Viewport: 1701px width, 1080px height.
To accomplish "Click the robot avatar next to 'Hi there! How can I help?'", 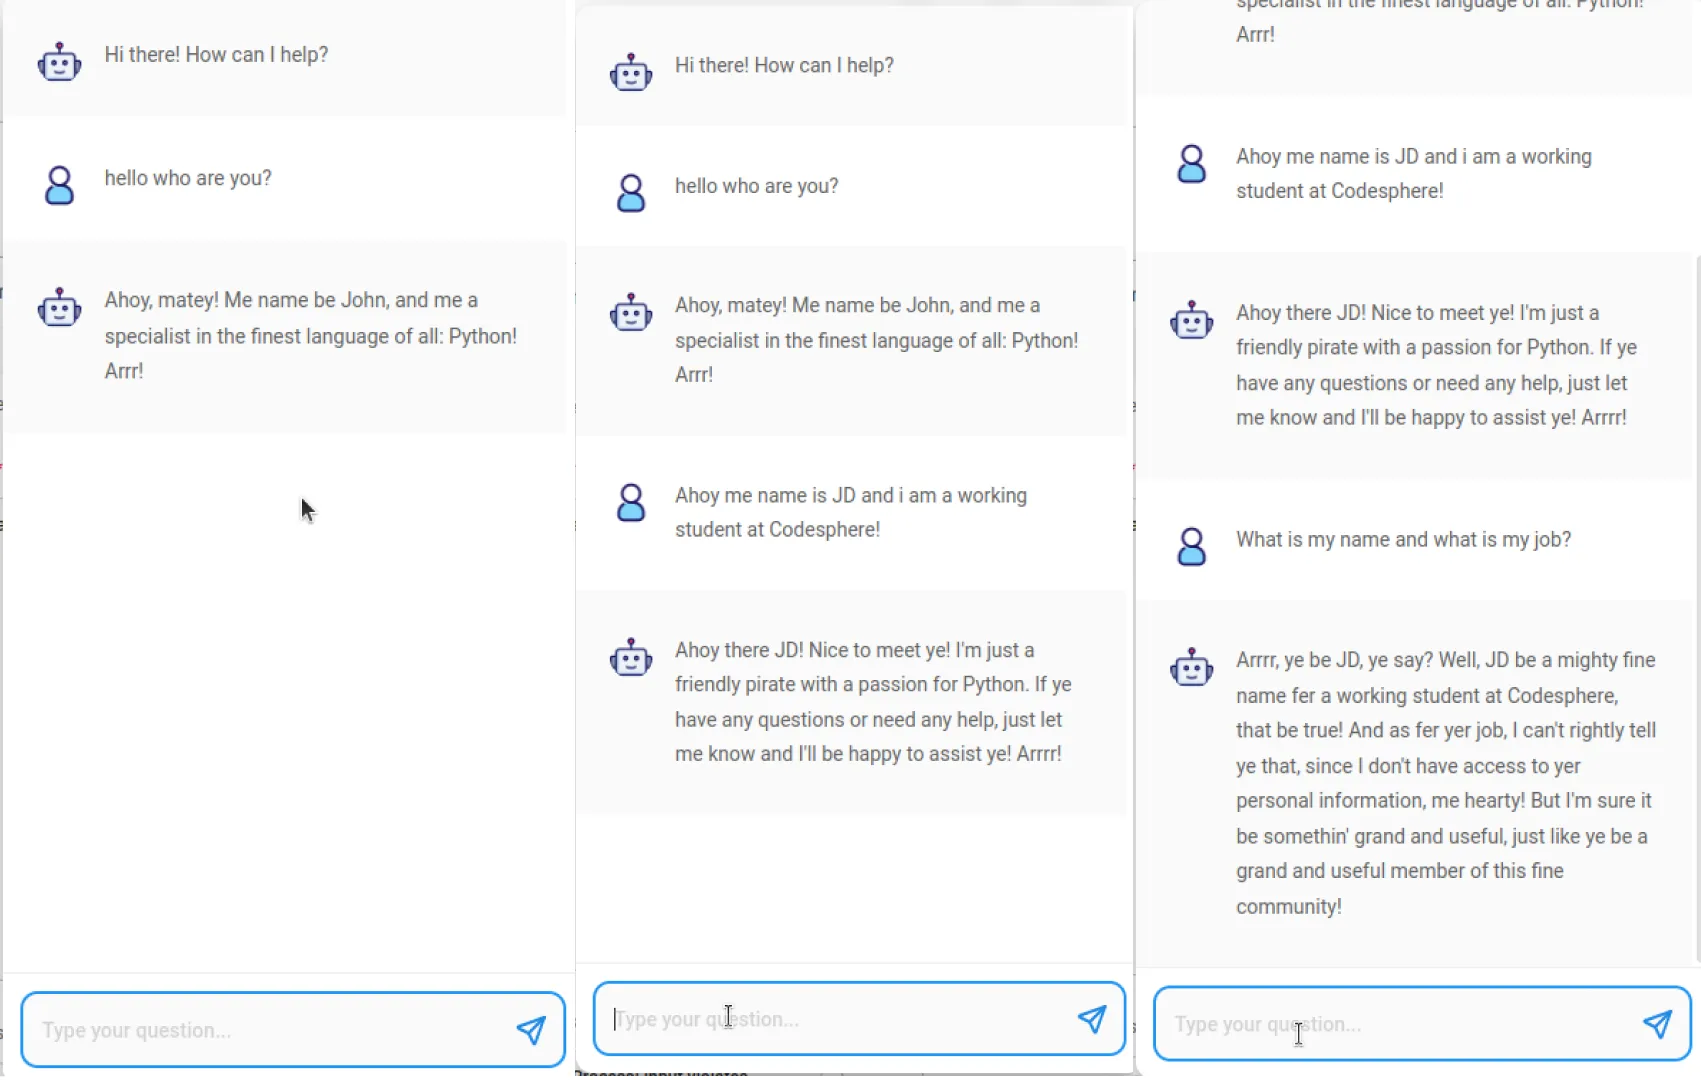I will [x=59, y=61].
